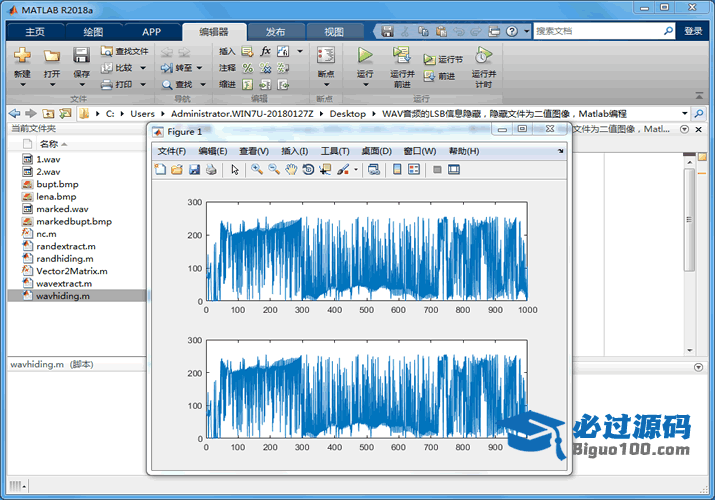Click the smart indent icon
The width and height of the screenshot is (715, 500).
(x=248, y=84)
